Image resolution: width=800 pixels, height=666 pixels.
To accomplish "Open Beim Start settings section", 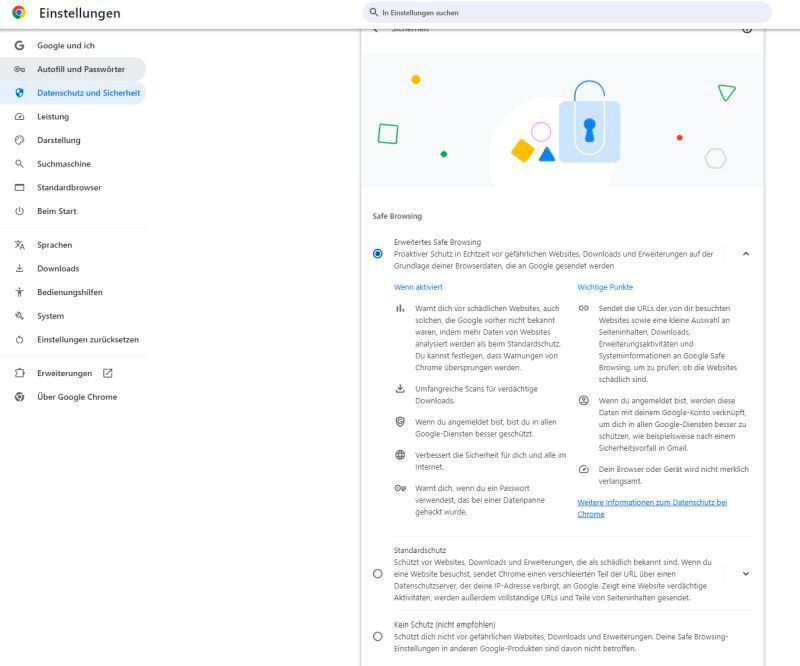I will [73, 211].
